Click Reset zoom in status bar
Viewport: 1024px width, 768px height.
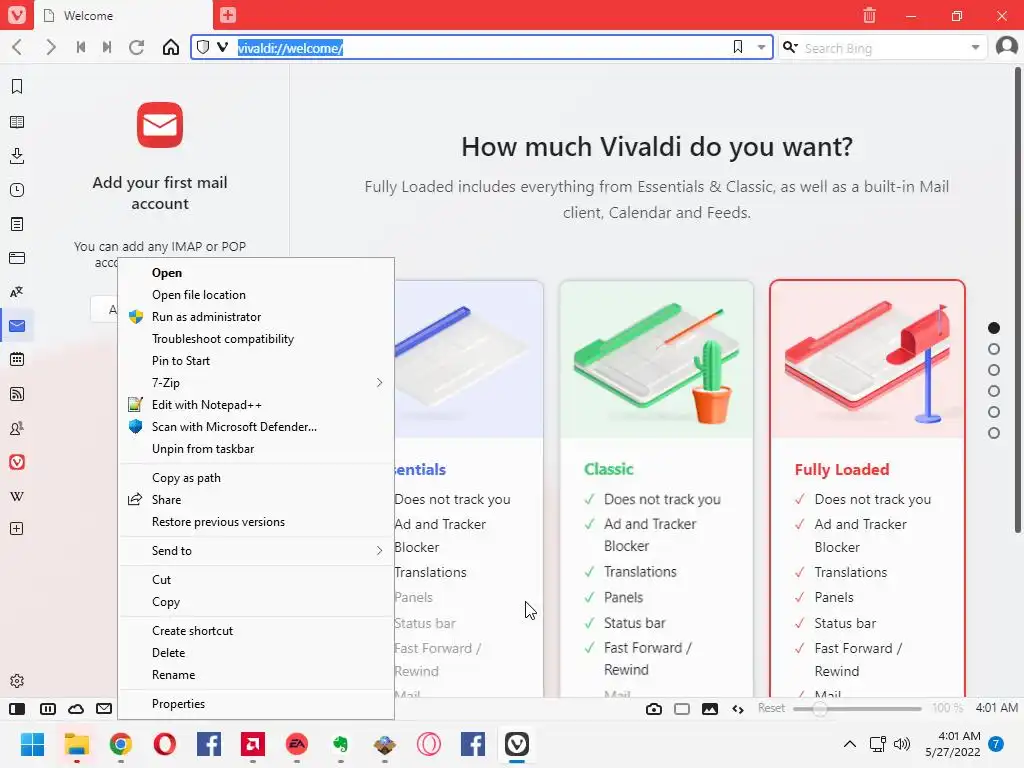click(771, 708)
